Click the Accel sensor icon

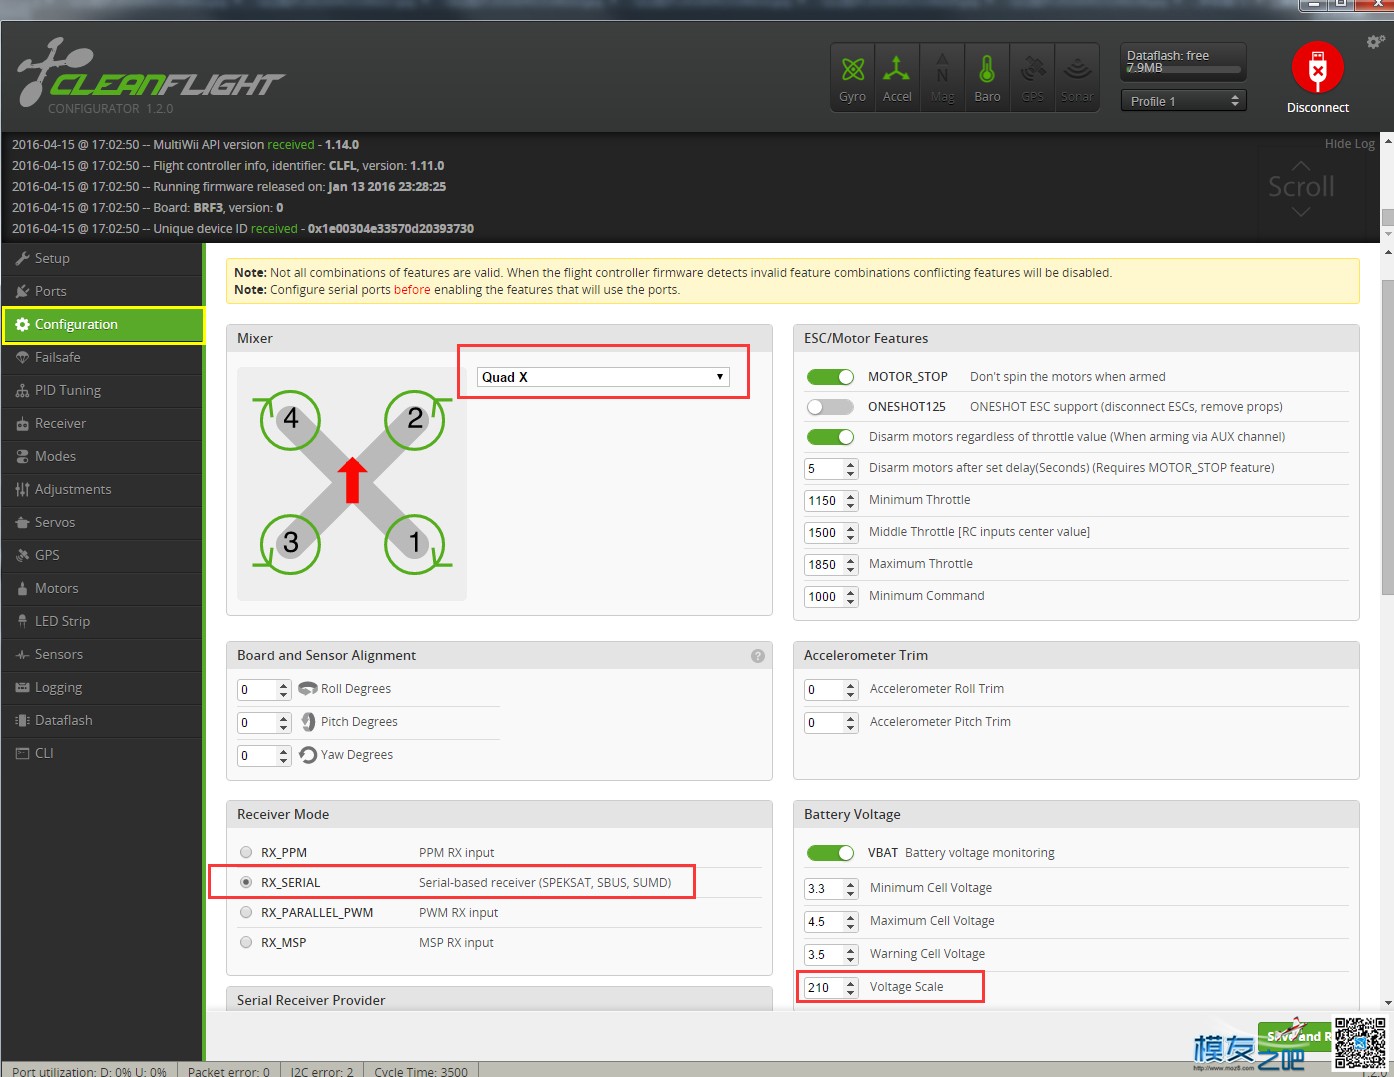(897, 77)
